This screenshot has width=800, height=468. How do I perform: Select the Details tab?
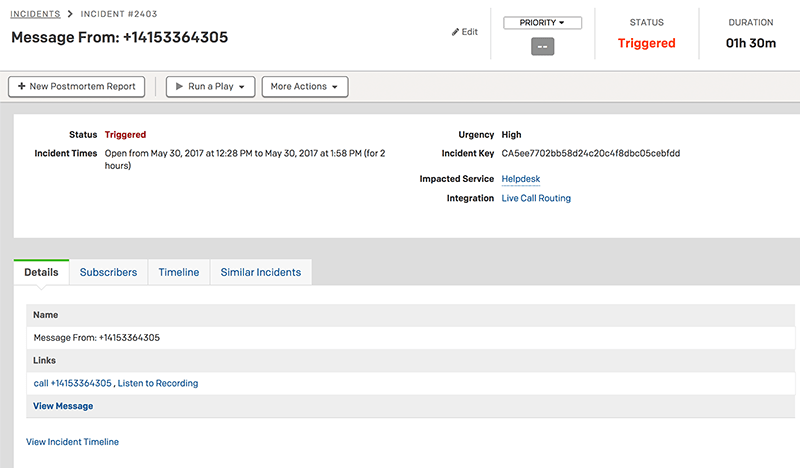[41, 272]
